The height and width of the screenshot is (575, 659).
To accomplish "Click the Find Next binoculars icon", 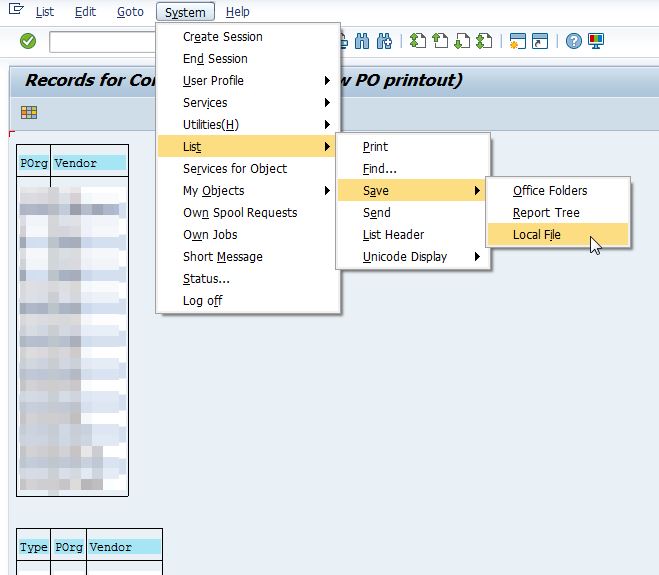I will click(382, 41).
